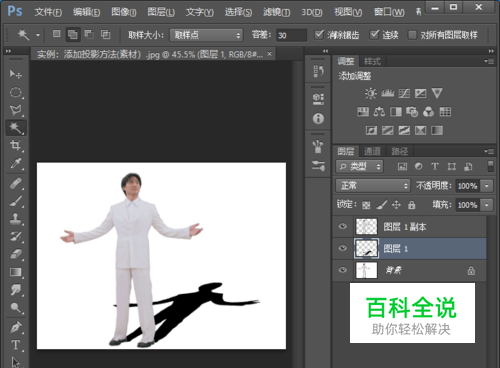Toggle the layer filter switch

coord(490,166)
